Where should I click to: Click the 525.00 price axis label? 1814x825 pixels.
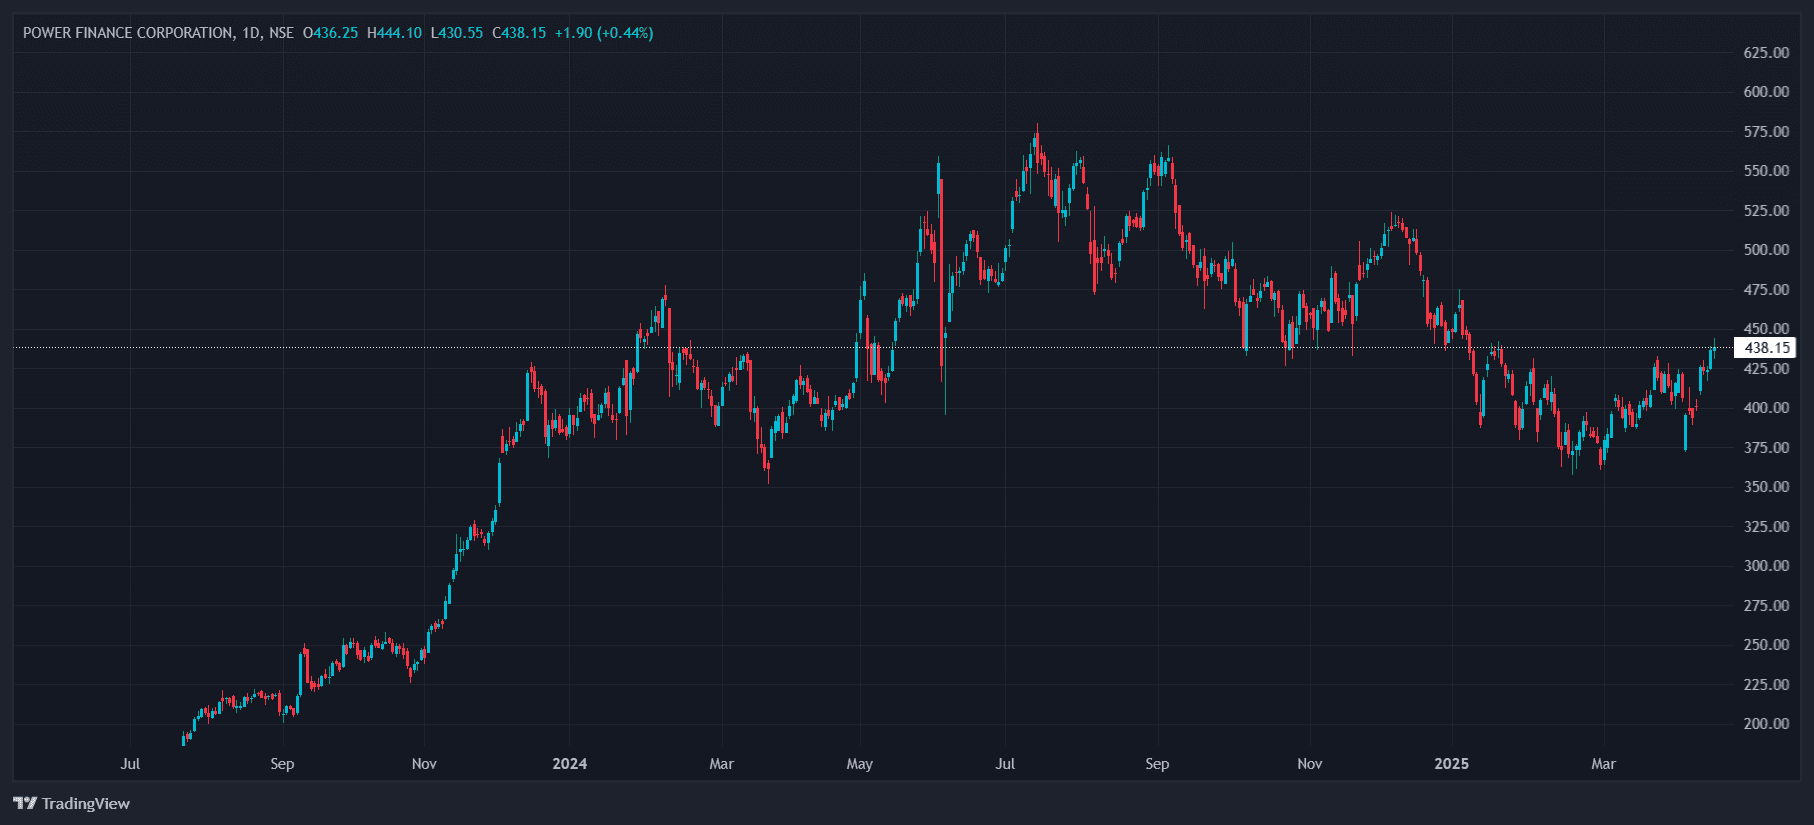tap(1766, 210)
